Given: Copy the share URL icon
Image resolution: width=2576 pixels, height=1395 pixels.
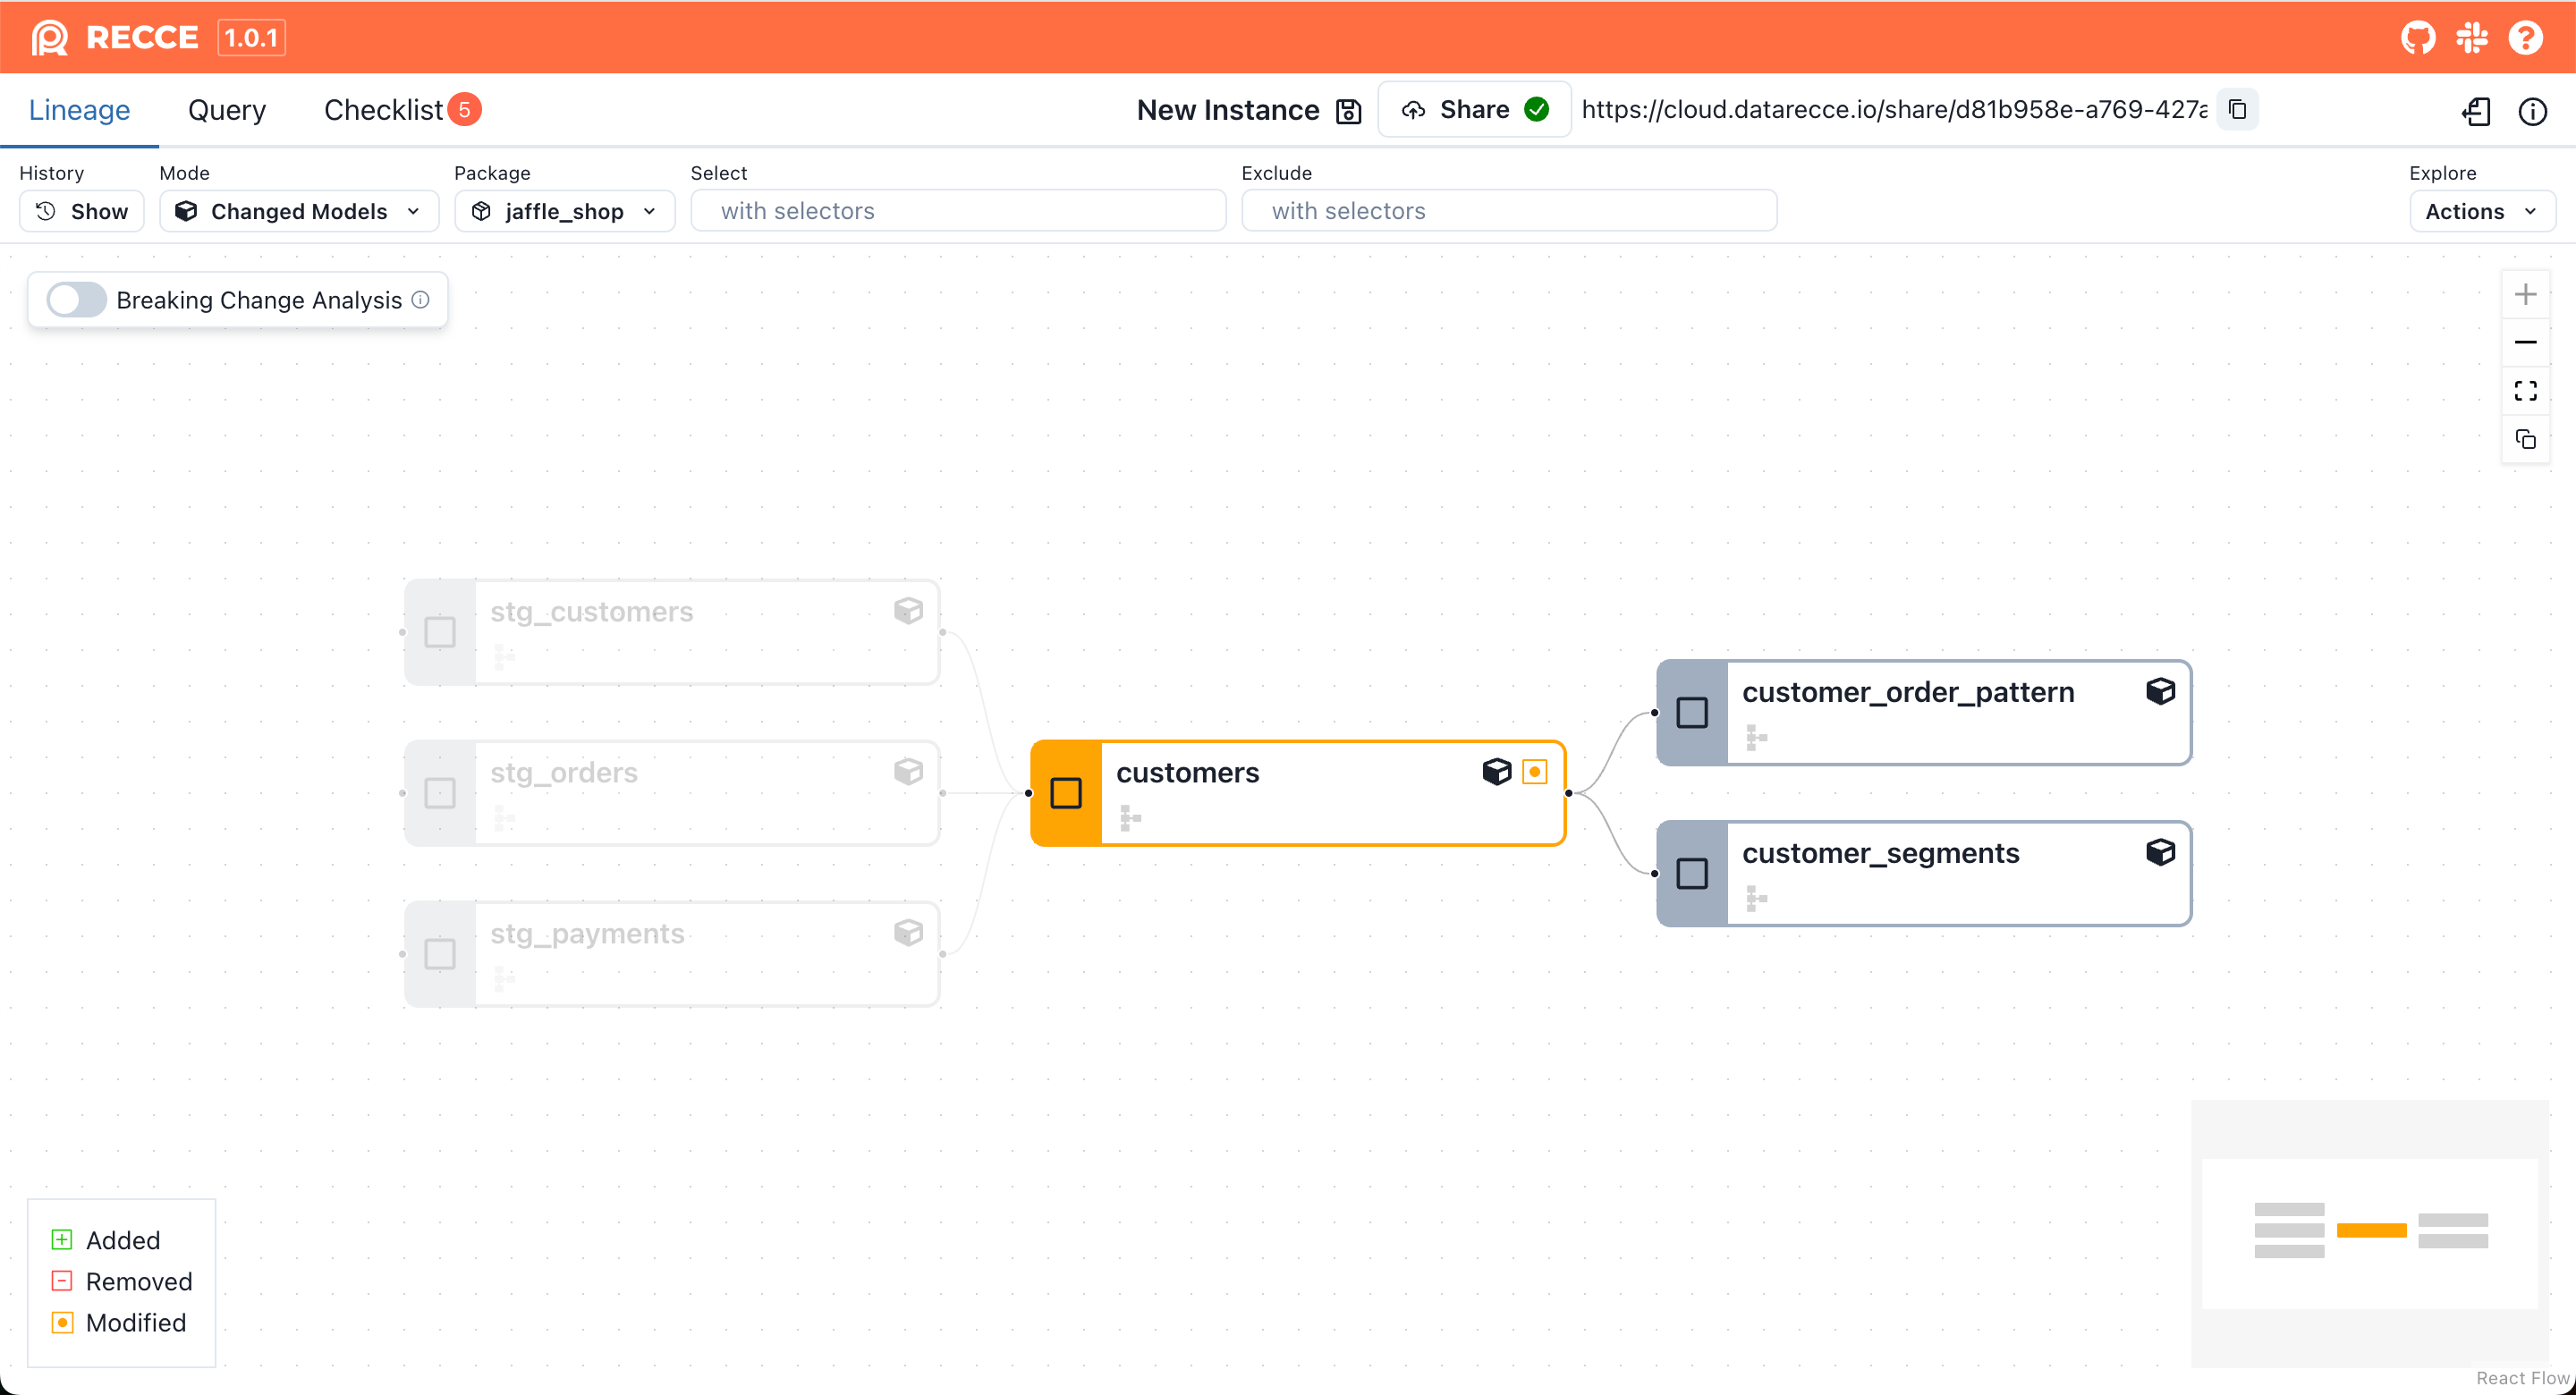Looking at the screenshot, I should tap(2237, 110).
